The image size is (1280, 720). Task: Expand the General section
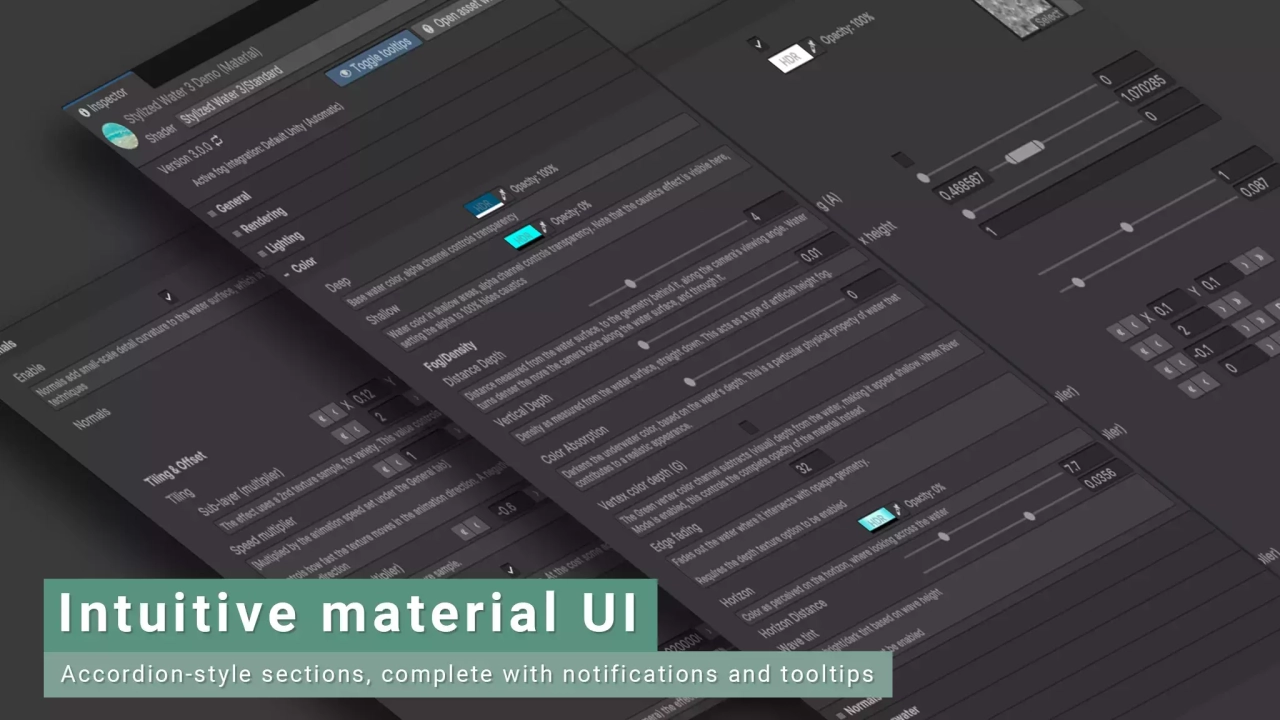(x=233, y=201)
